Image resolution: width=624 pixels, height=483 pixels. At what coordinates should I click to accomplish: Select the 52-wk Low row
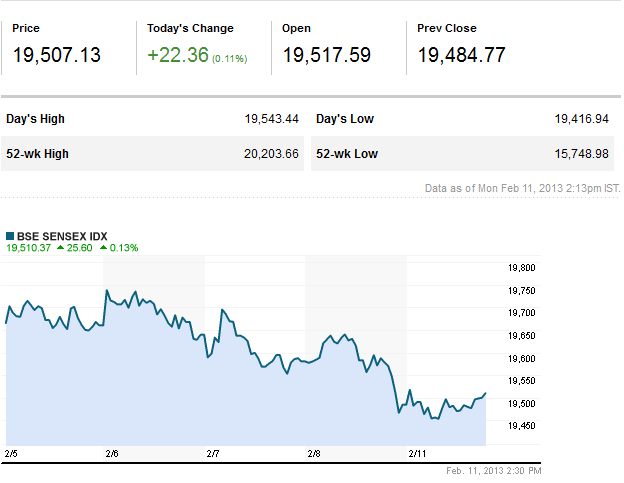point(463,154)
